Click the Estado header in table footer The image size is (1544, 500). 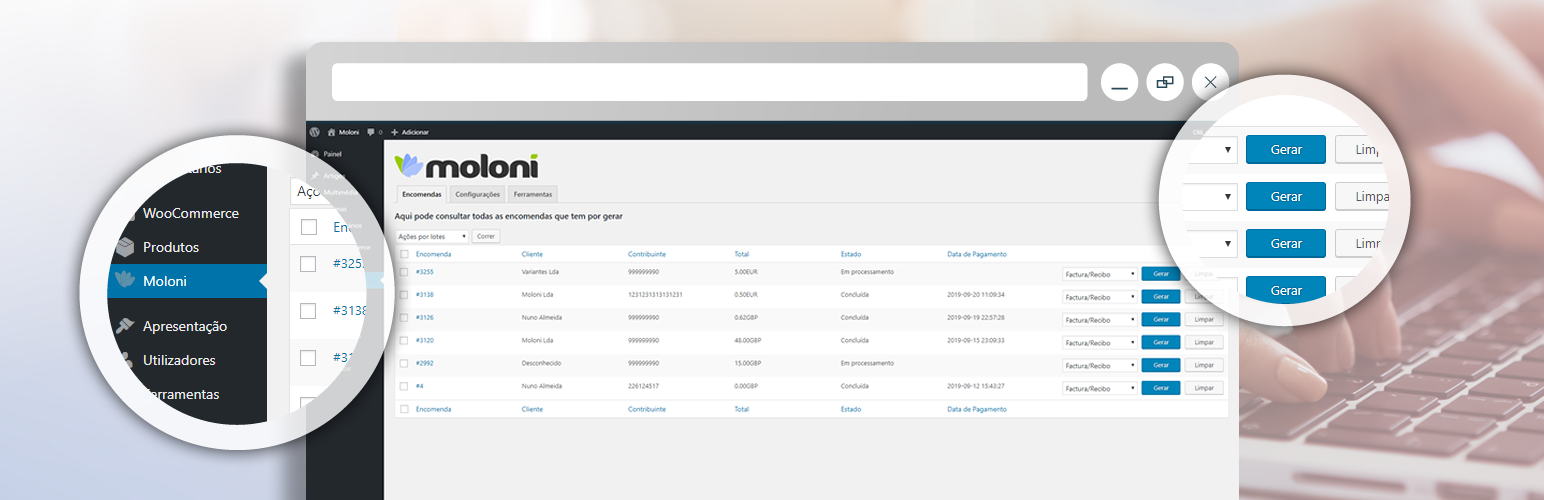coord(851,409)
